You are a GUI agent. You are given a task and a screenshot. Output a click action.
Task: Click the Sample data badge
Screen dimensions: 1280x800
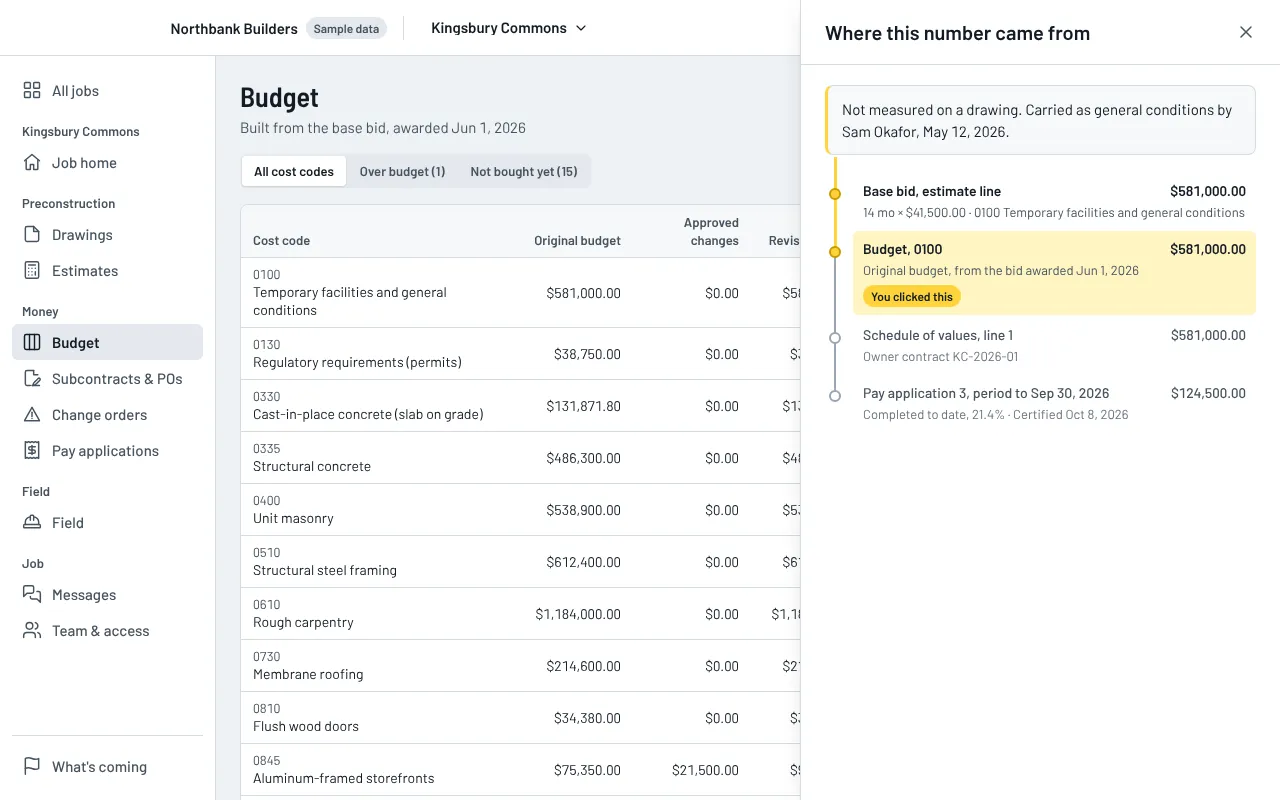(346, 29)
